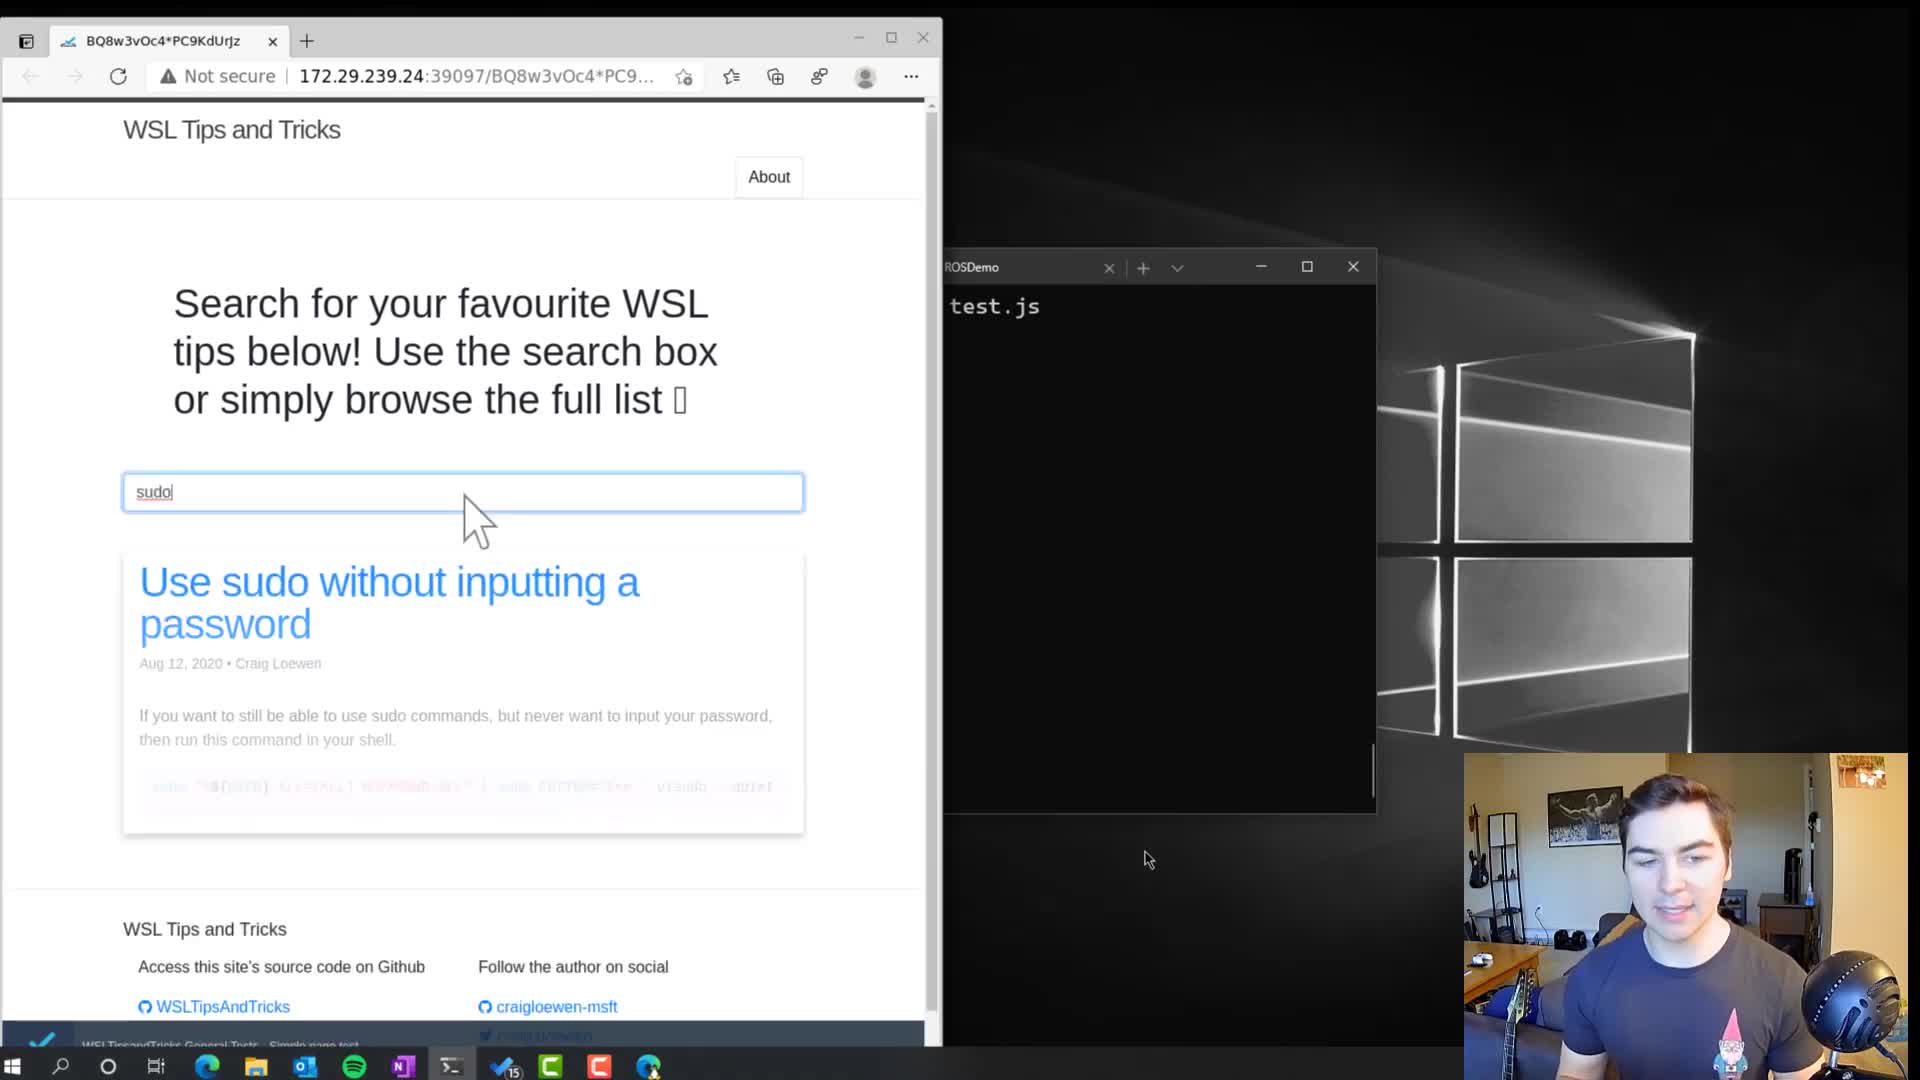Activate the back navigation arrow
Viewport: 1920px width, 1080px height.
(31, 76)
